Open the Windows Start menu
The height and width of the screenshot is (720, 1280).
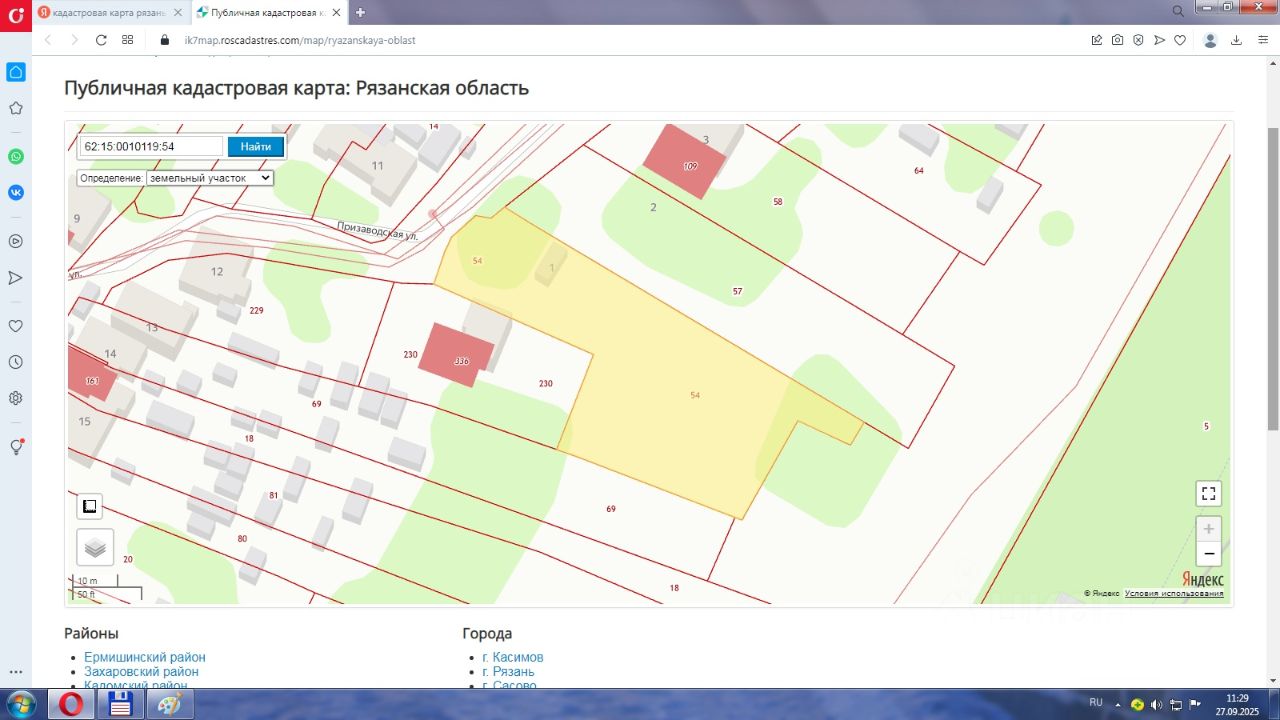pos(21,703)
